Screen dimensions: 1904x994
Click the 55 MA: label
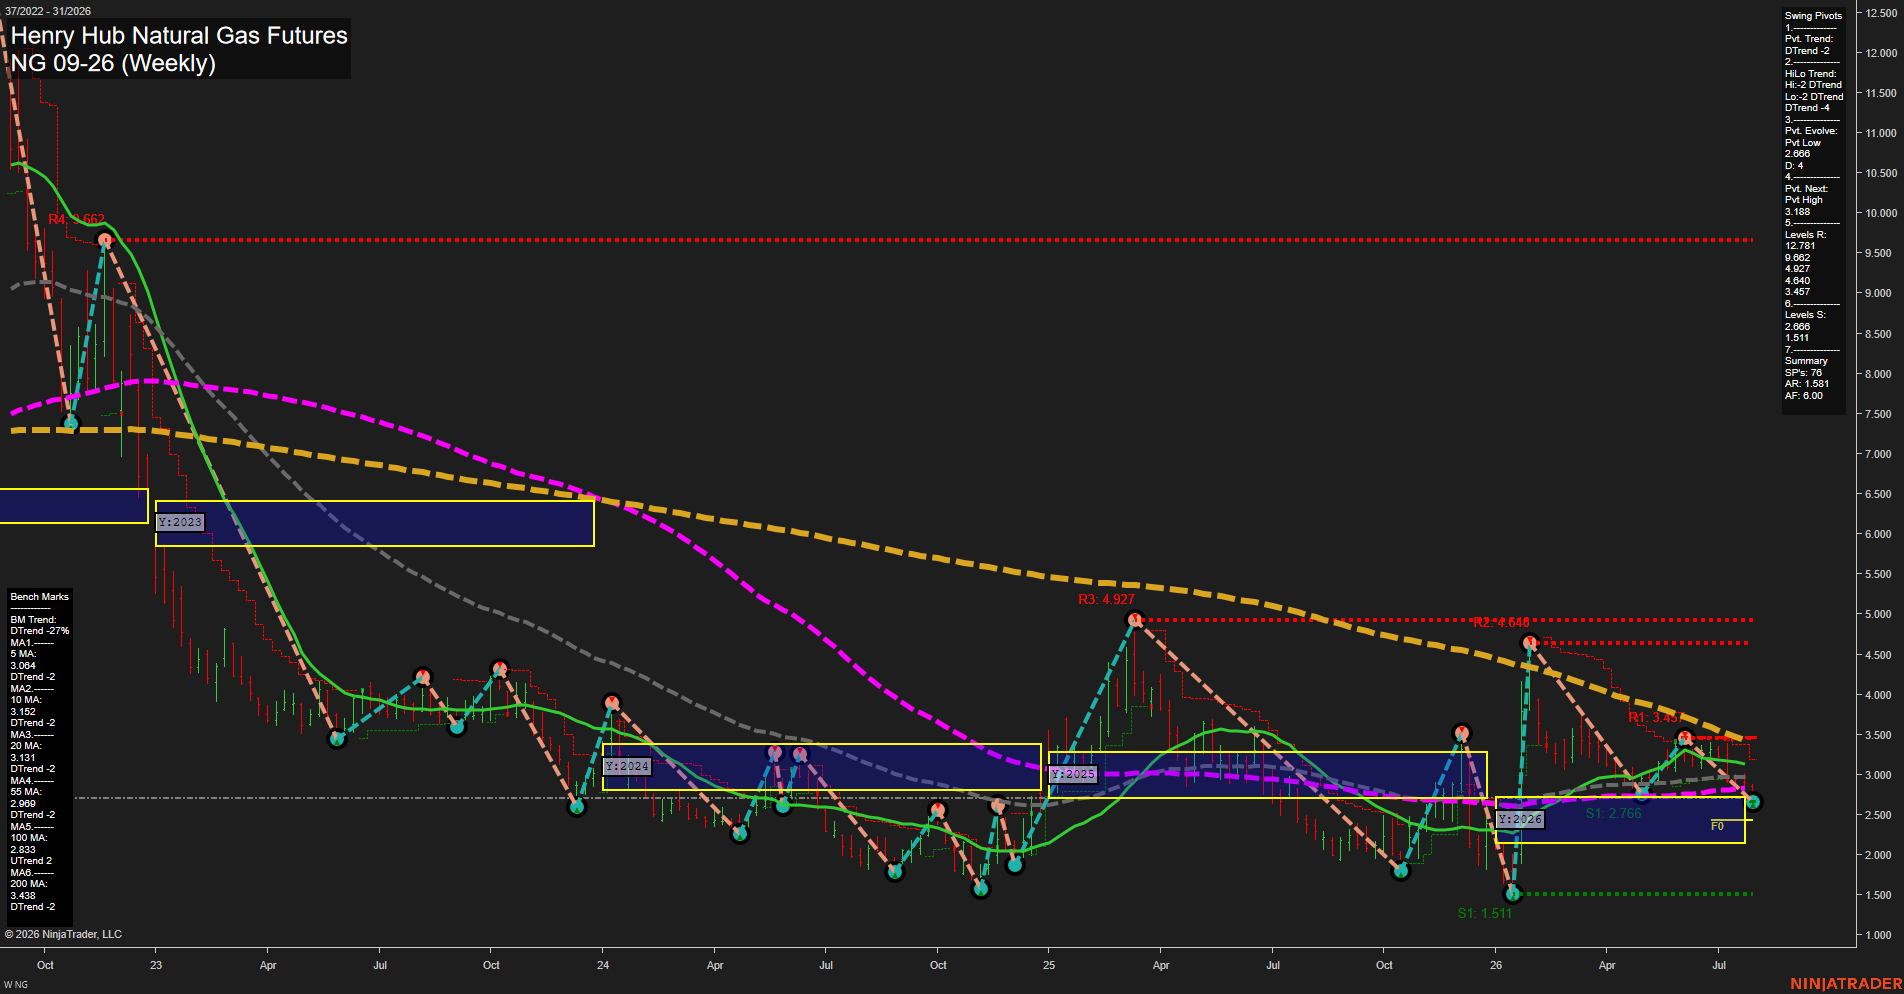[x=26, y=792]
